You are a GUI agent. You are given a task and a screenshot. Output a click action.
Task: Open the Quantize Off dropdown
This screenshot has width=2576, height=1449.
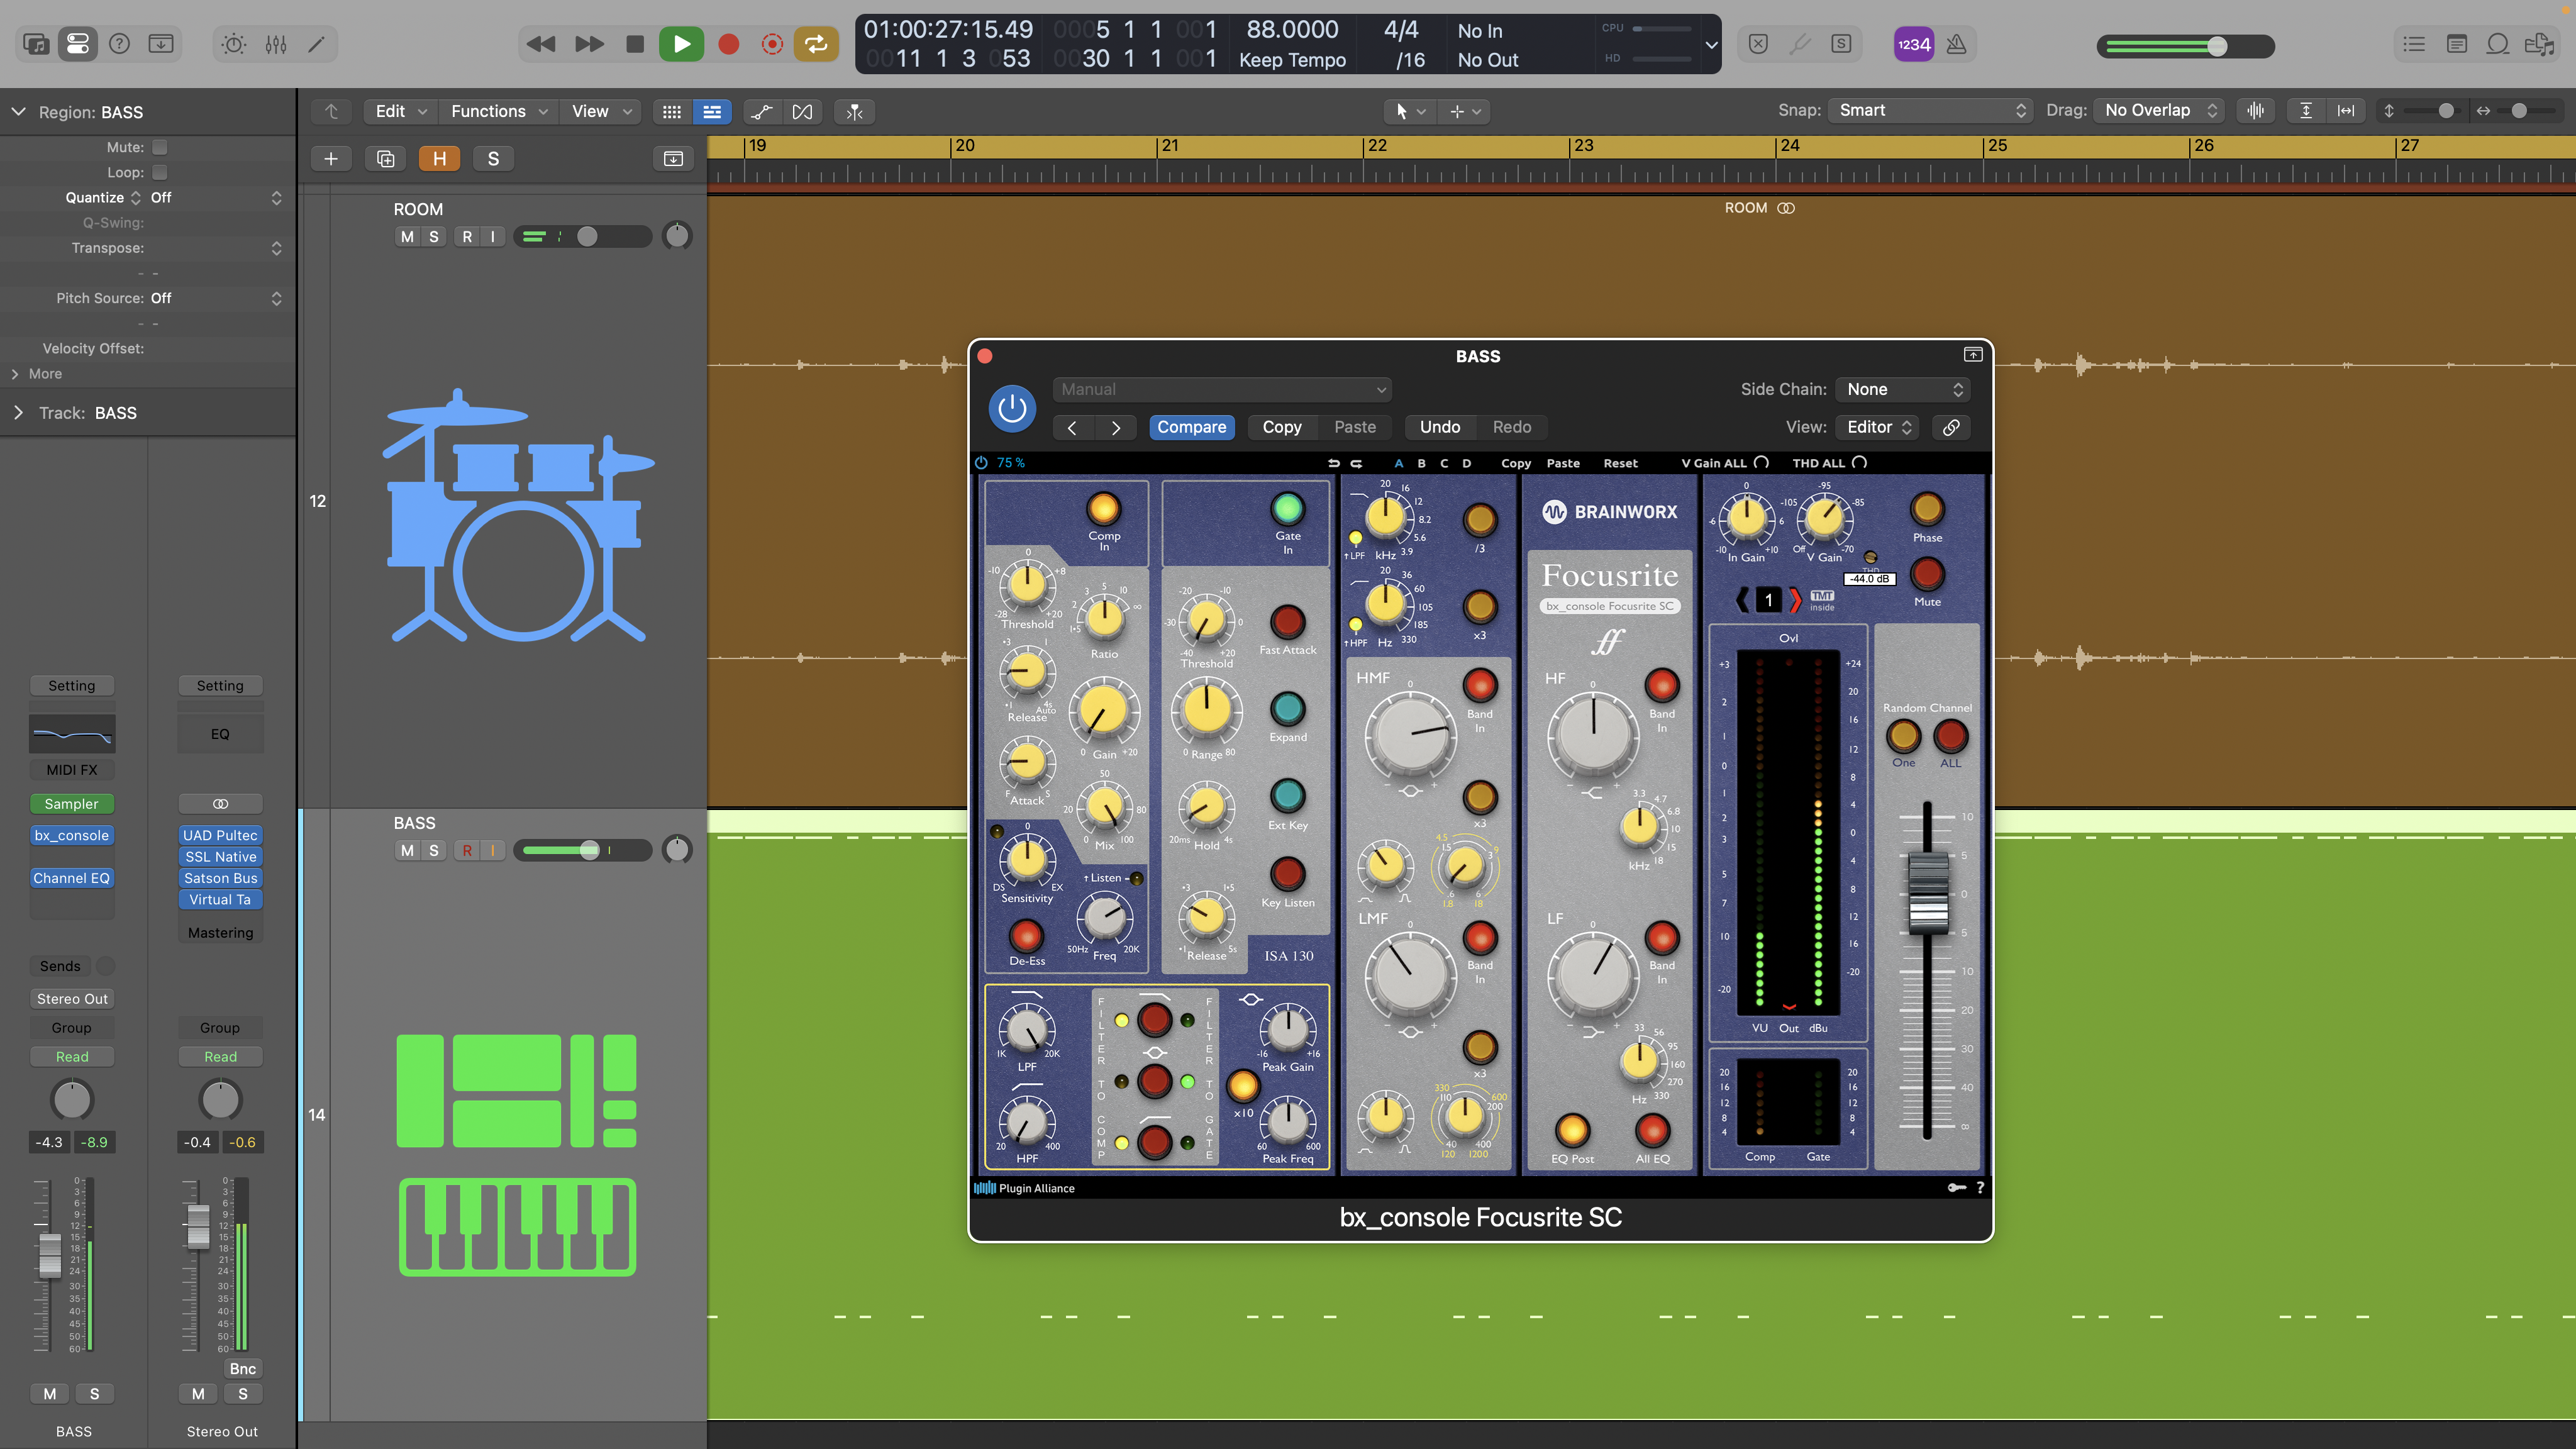(x=216, y=197)
